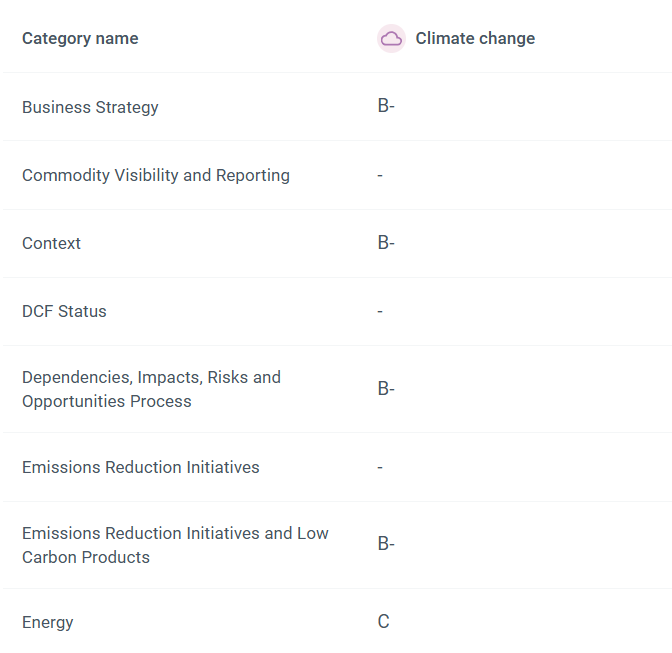Click the Climate change header text
This screenshot has width=672, height=653.
pos(475,39)
